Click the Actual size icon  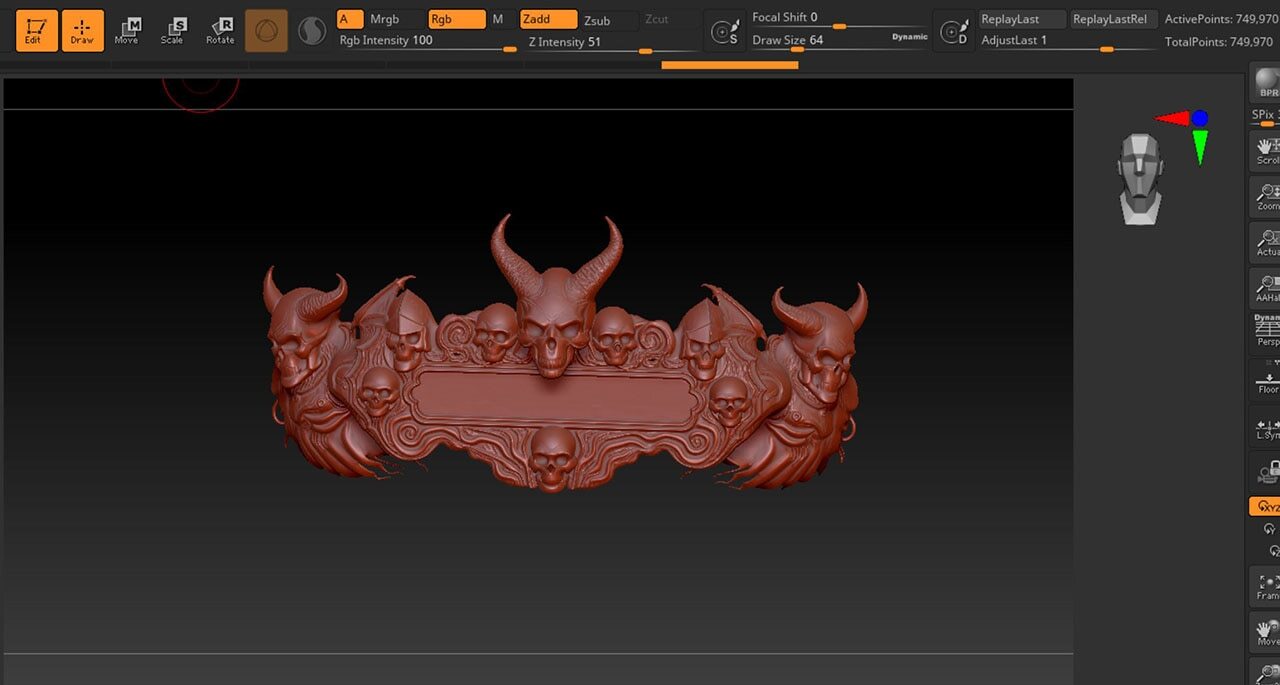tap(1265, 242)
